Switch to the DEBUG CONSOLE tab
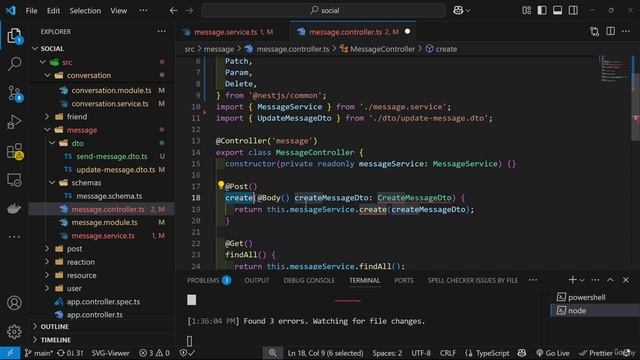This screenshot has width=640, height=360. [x=309, y=280]
